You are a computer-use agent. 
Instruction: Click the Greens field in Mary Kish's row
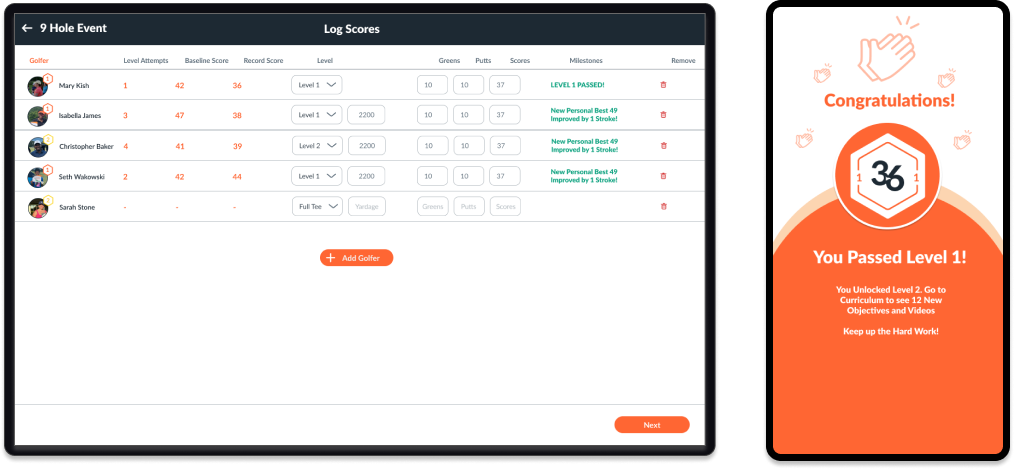pyautogui.click(x=433, y=85)
